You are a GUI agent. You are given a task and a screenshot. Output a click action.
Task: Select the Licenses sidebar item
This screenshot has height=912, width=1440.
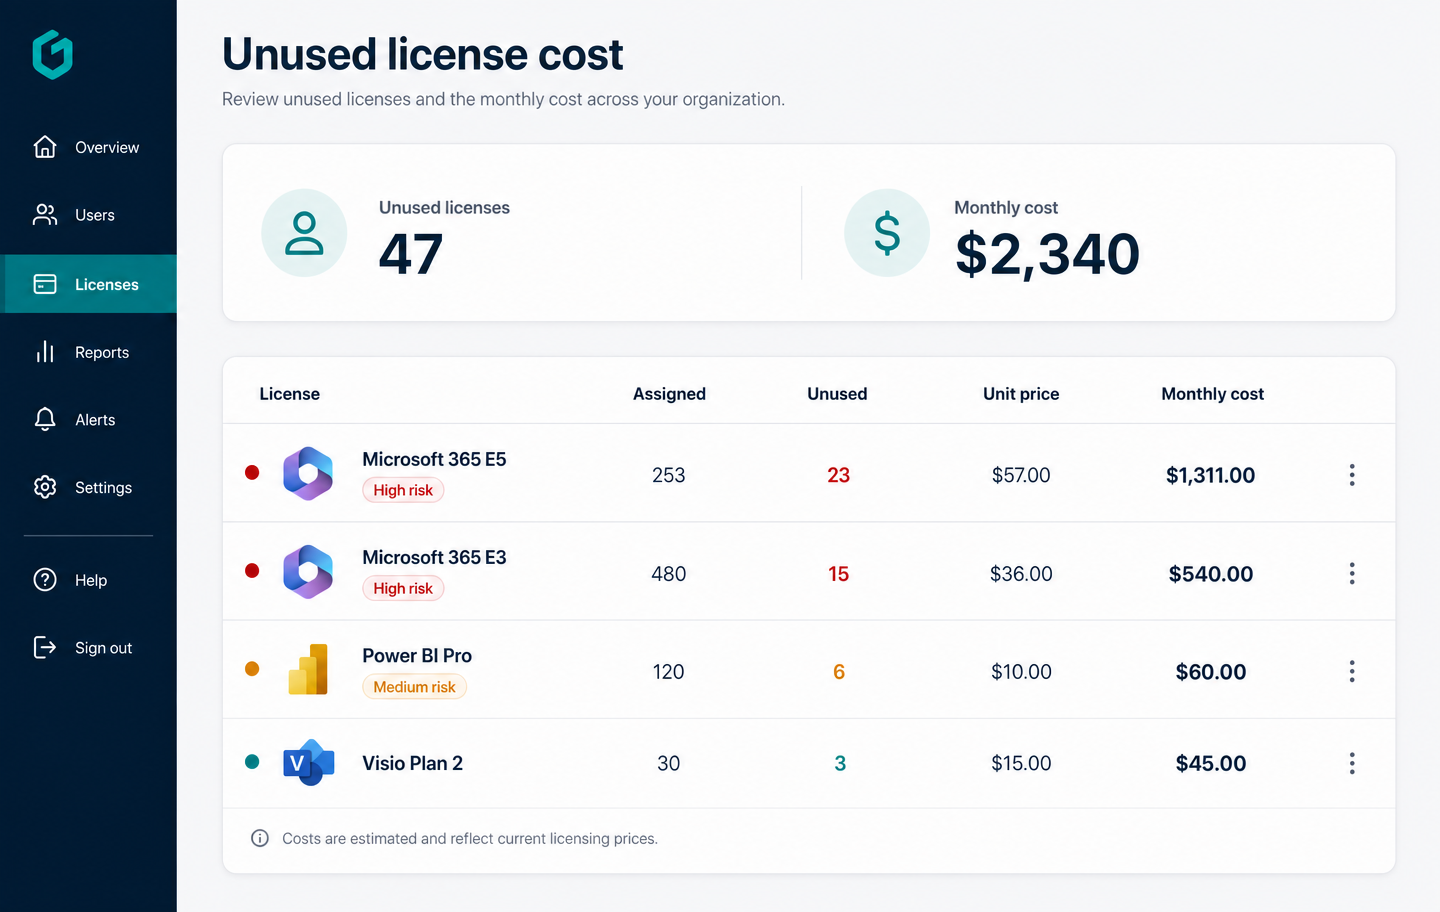(88, 284)
